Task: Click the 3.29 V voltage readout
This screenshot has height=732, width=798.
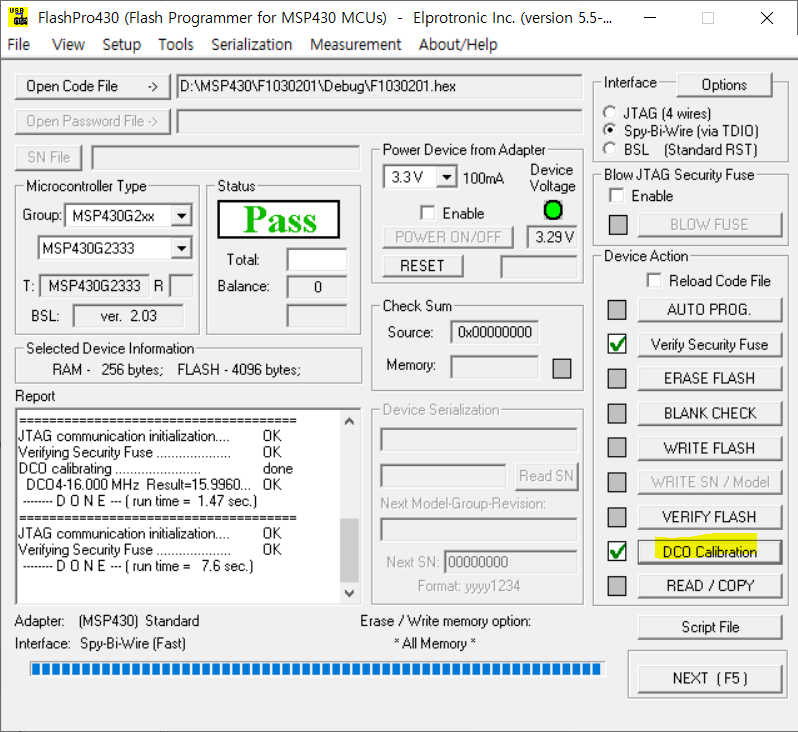Action: coord(552,237)
